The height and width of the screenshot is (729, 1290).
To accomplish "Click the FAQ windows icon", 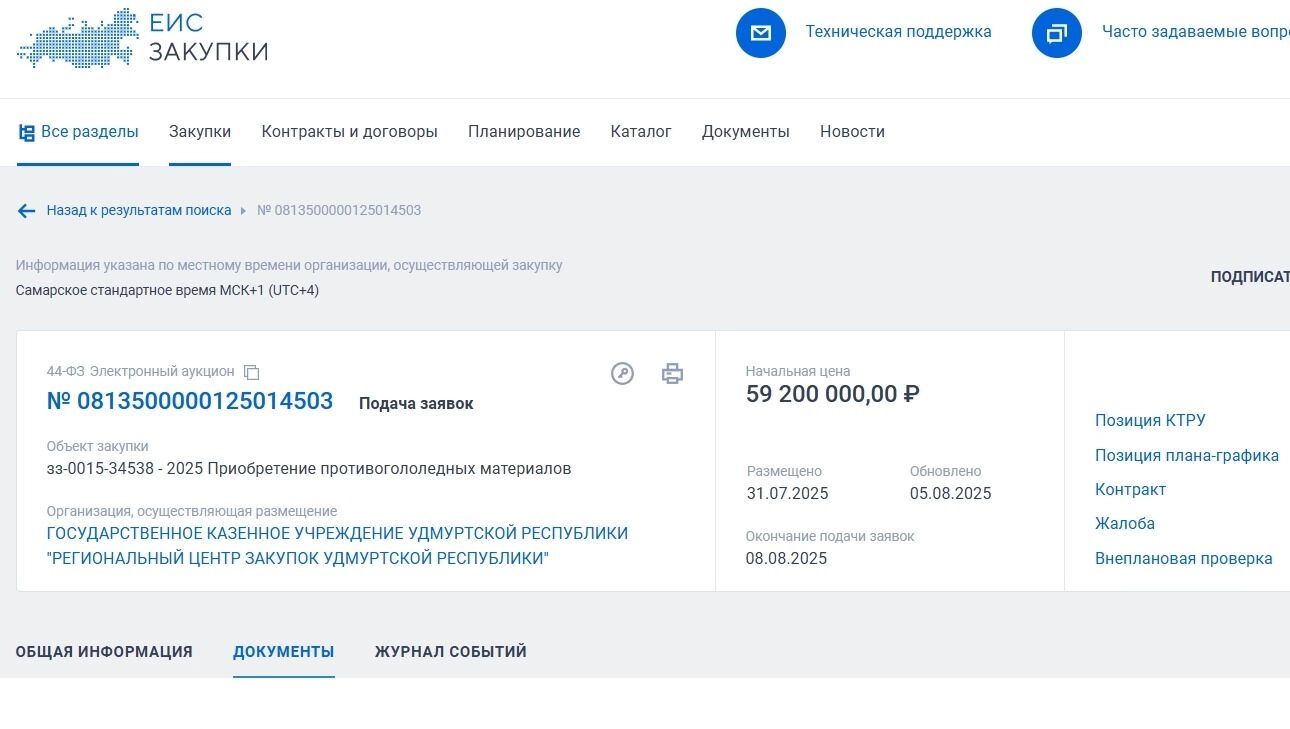I will tap(1057, 33).
